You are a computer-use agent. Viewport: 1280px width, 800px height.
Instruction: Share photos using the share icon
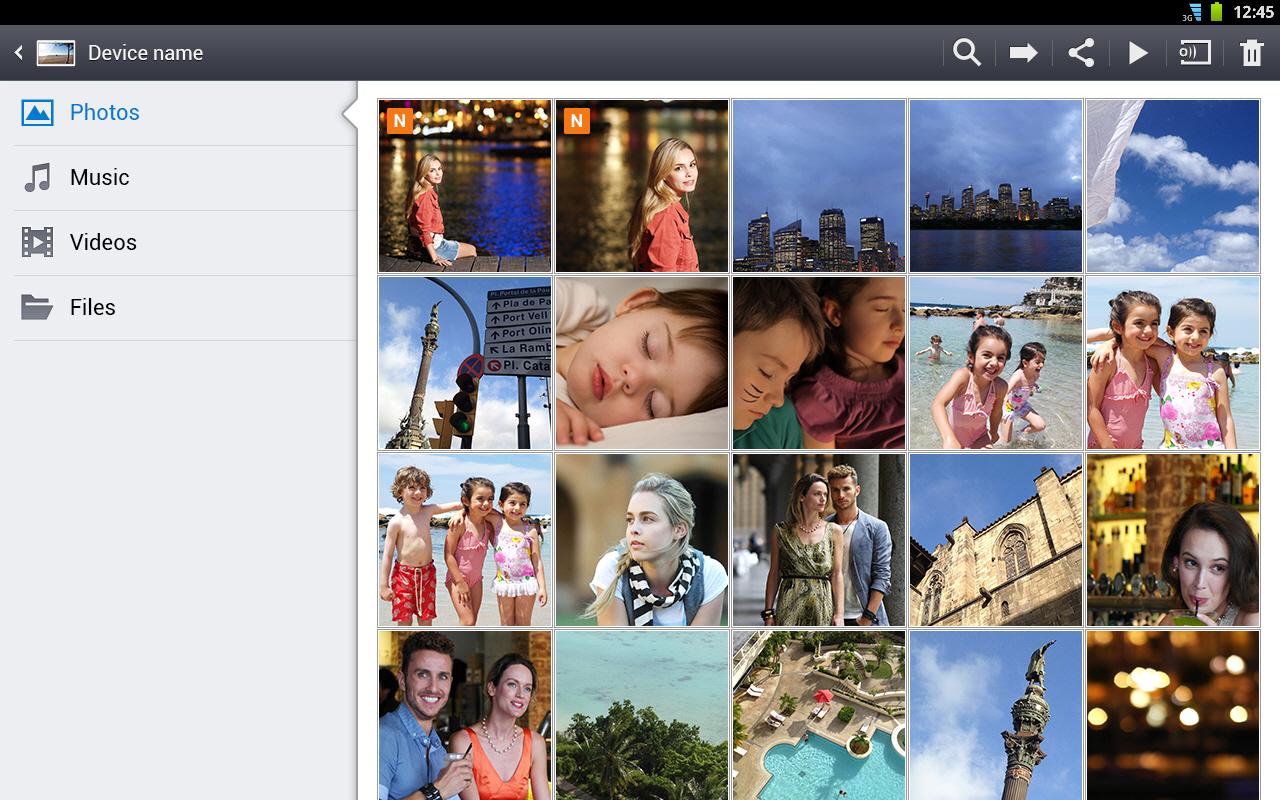(1080, 52)
